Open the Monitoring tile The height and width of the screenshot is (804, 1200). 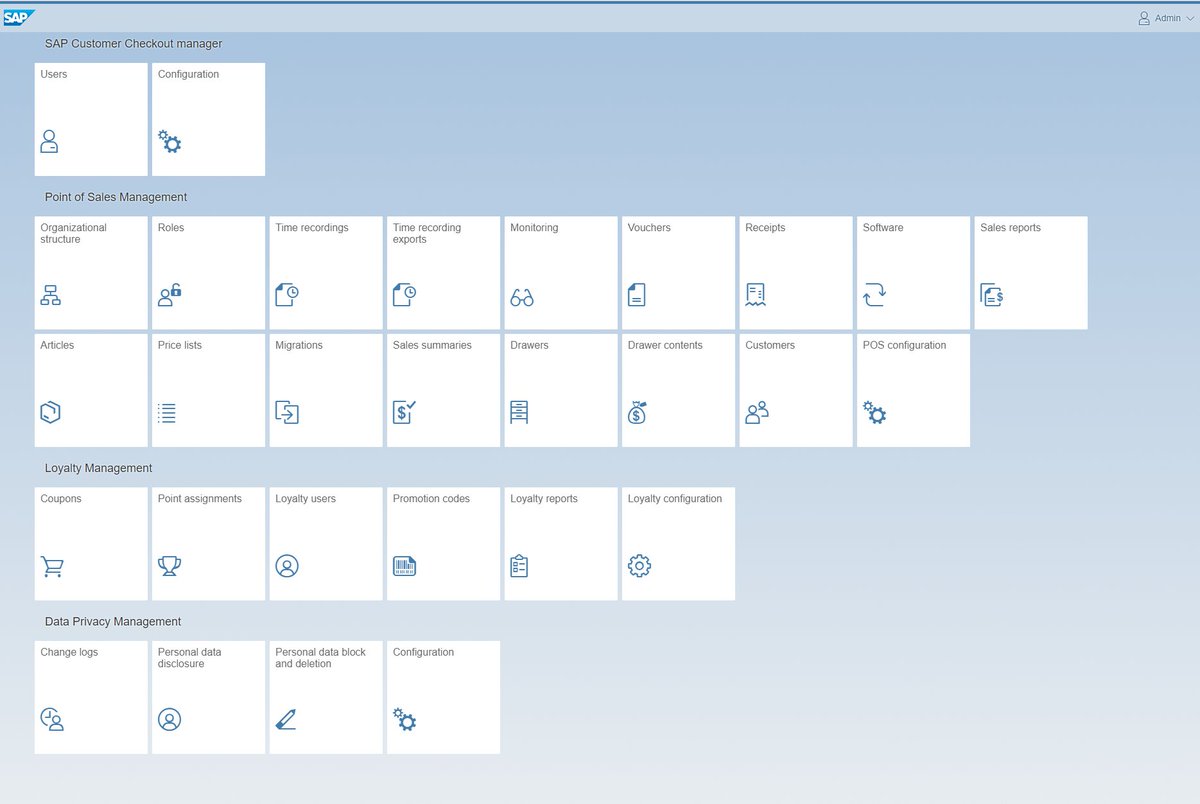pyautogui.click(x=561, y=273)
